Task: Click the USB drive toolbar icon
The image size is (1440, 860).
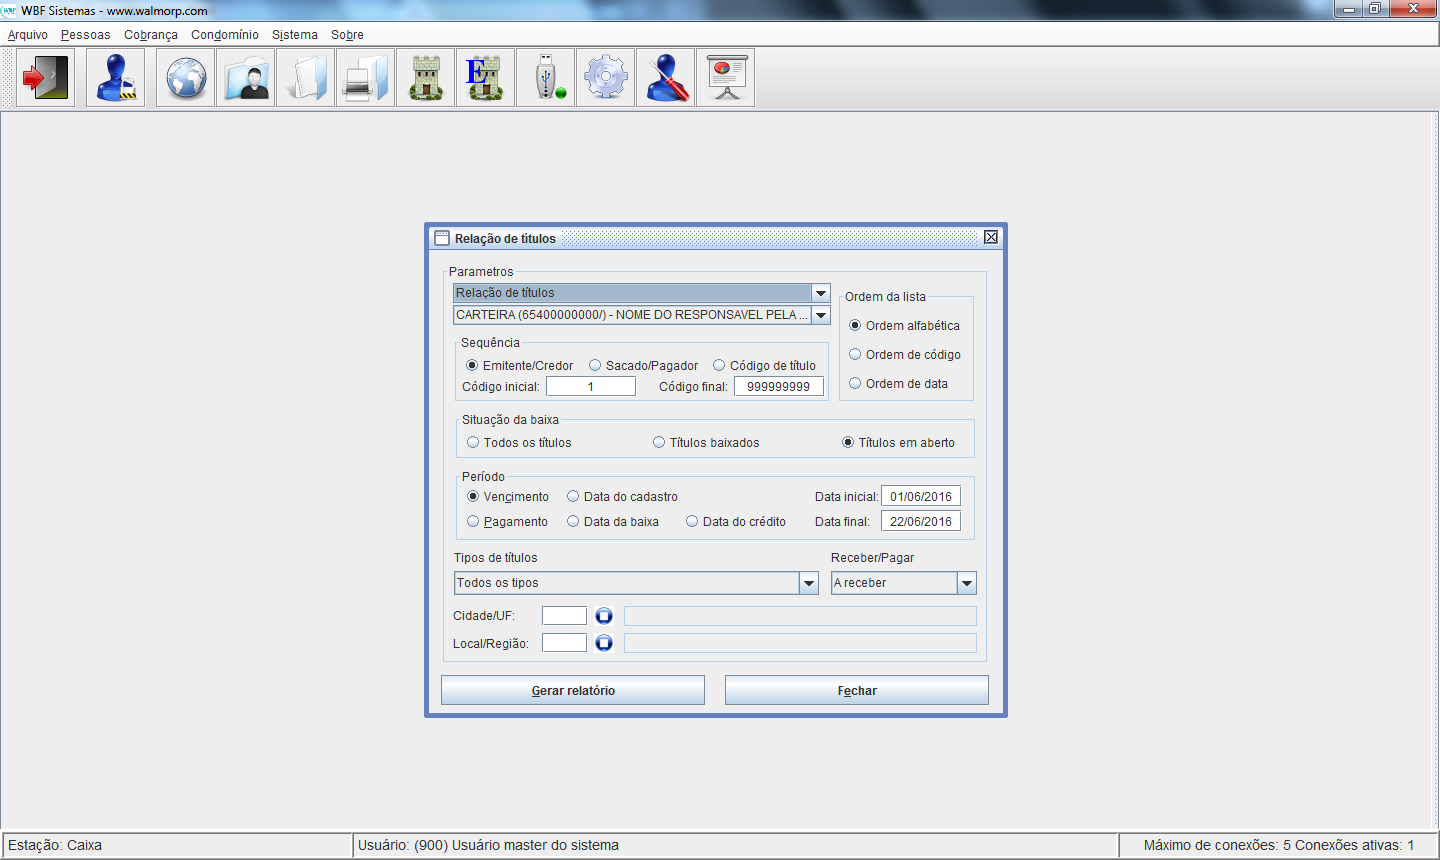Action: click(546, 78)
